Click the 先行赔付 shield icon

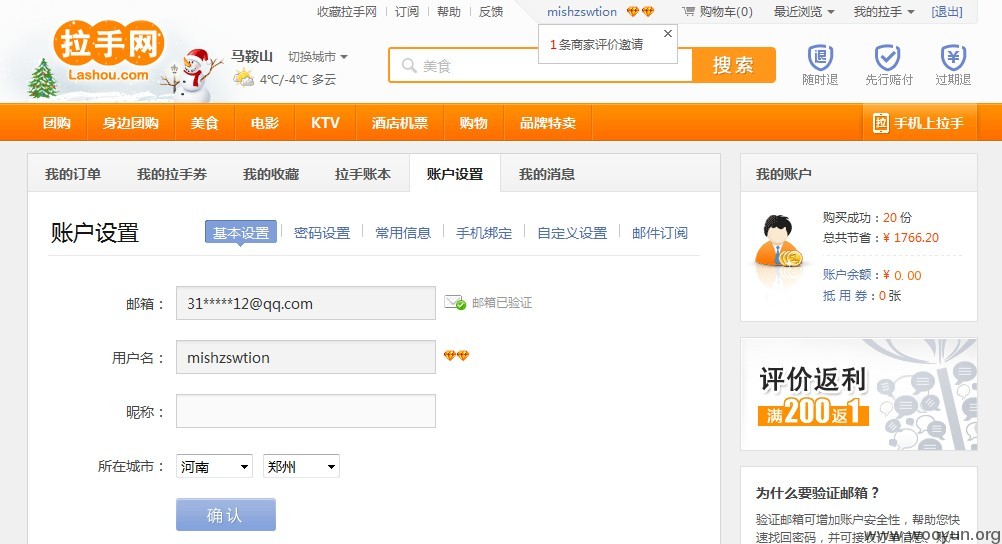pos(888,58)
